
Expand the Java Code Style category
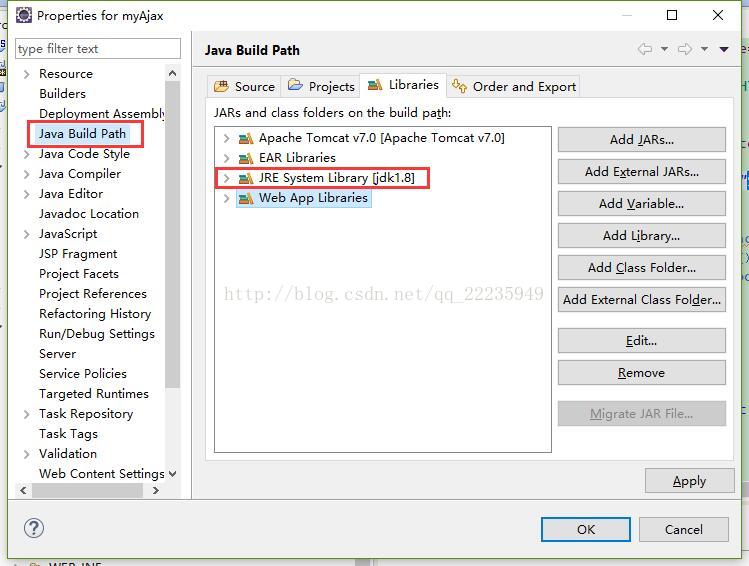(27, 154)
